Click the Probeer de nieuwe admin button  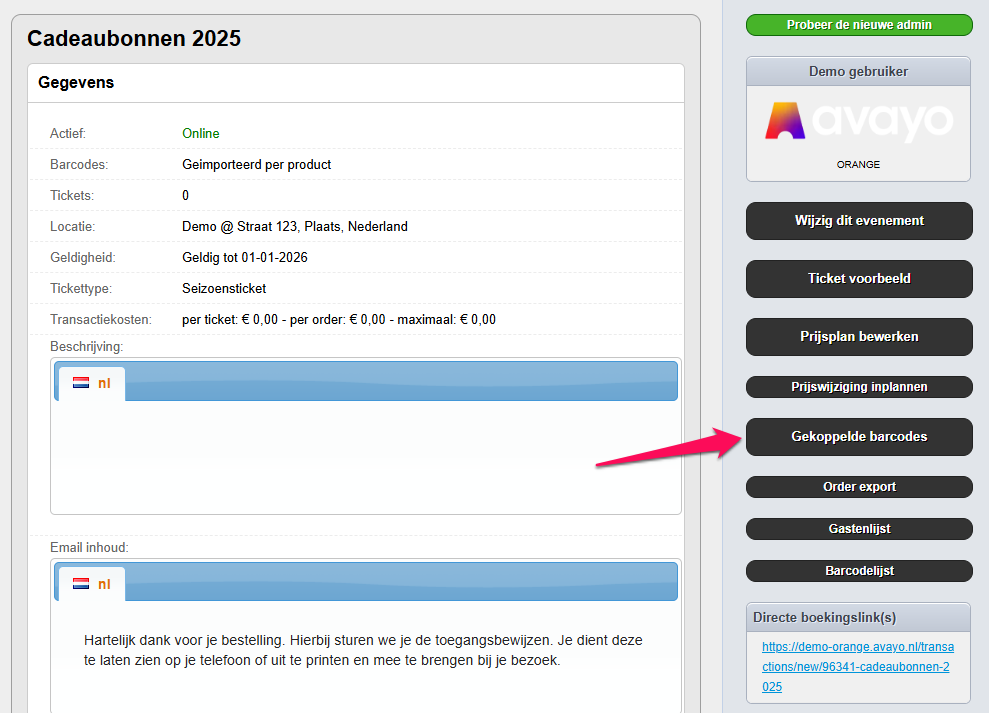click(859, 25)
